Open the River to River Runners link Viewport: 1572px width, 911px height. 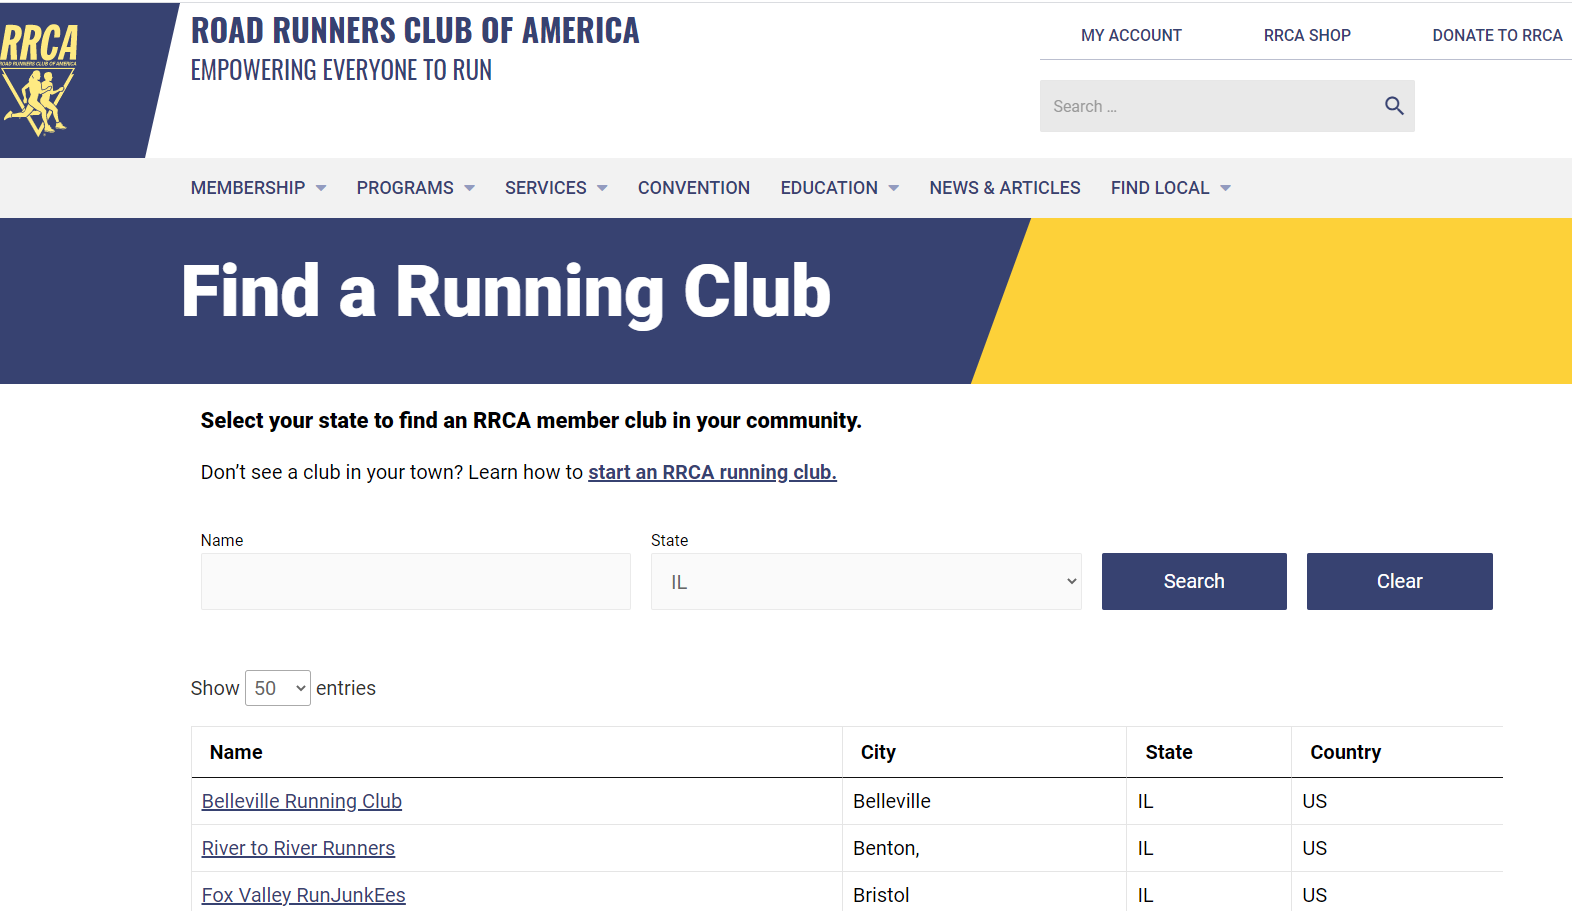[x=298, y=848]
